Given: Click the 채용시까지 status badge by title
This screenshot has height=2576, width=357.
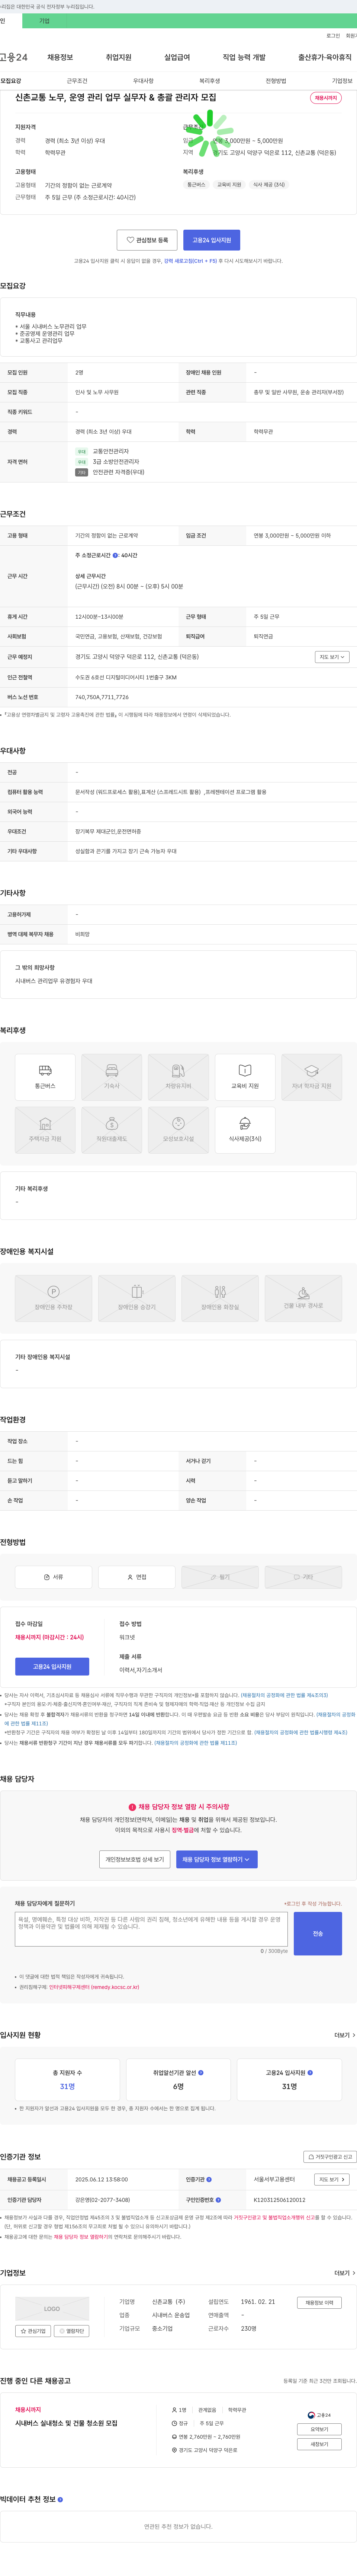Looking at the screenshot, I should (x=326, y=98).
